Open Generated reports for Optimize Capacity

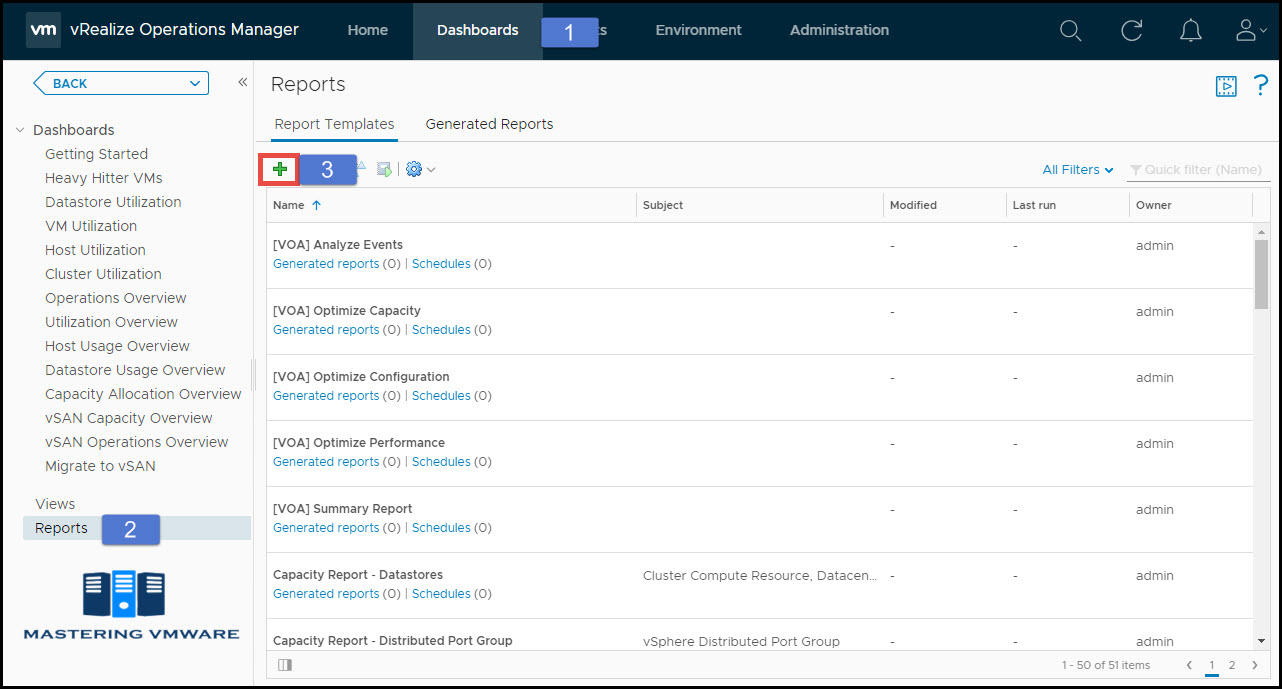pos(326,330)
